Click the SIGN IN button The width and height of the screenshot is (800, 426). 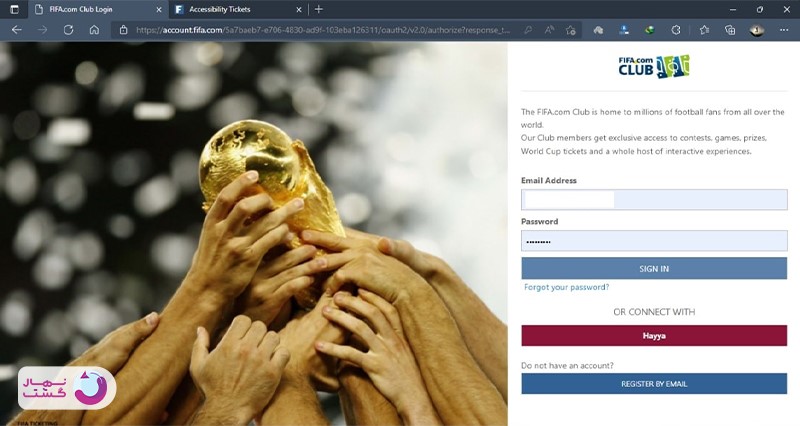point(654,268)
